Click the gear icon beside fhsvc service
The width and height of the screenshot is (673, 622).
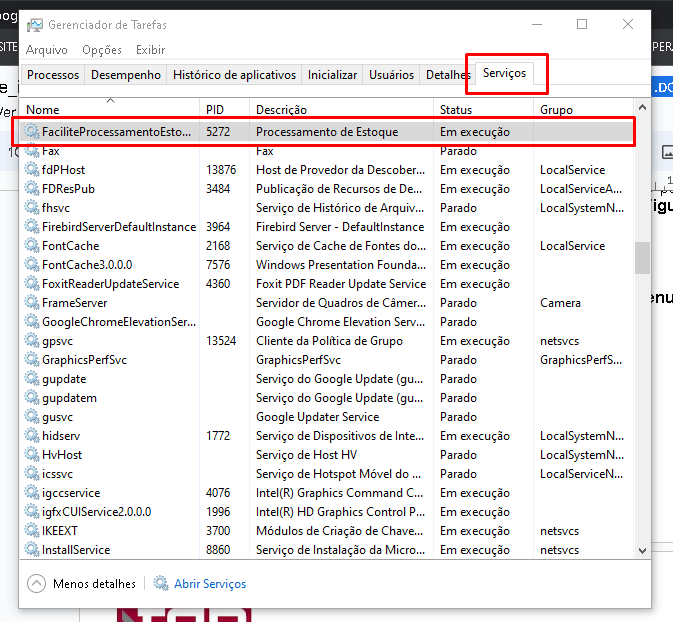[x=32, y=207]
